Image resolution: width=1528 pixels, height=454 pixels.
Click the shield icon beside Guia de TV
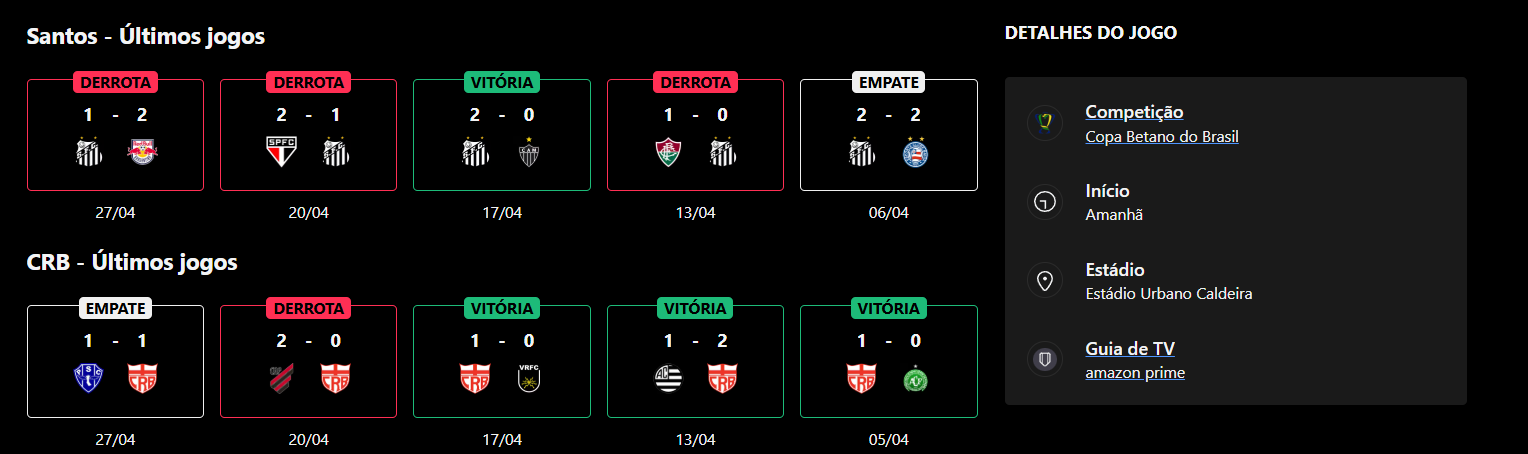click(1045, 360)
